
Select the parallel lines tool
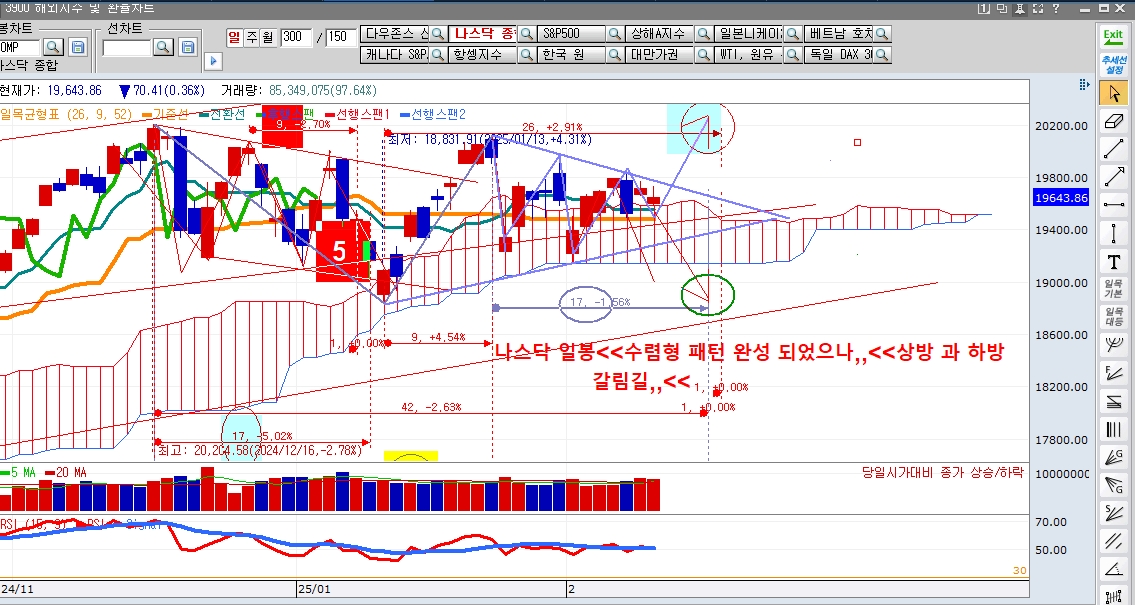pos(1113,542)
